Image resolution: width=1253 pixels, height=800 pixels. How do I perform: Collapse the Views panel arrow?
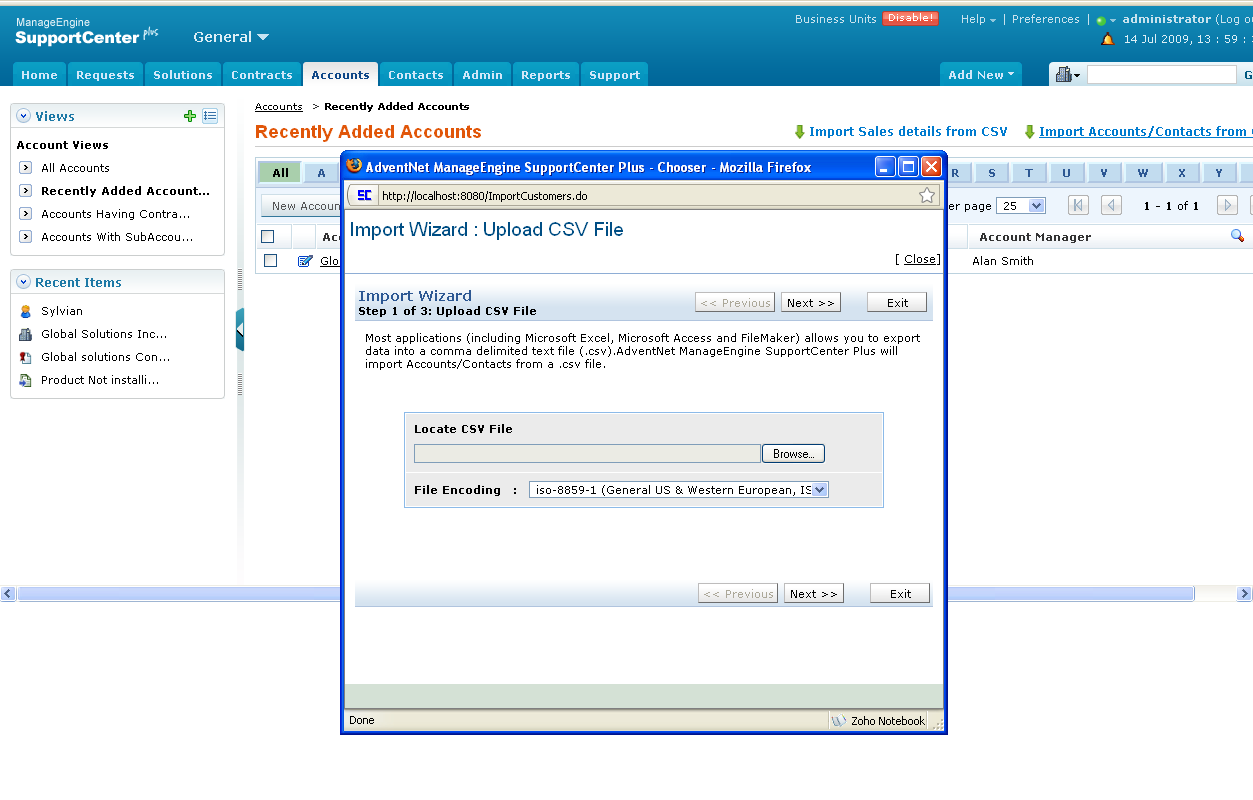(24, 116)
